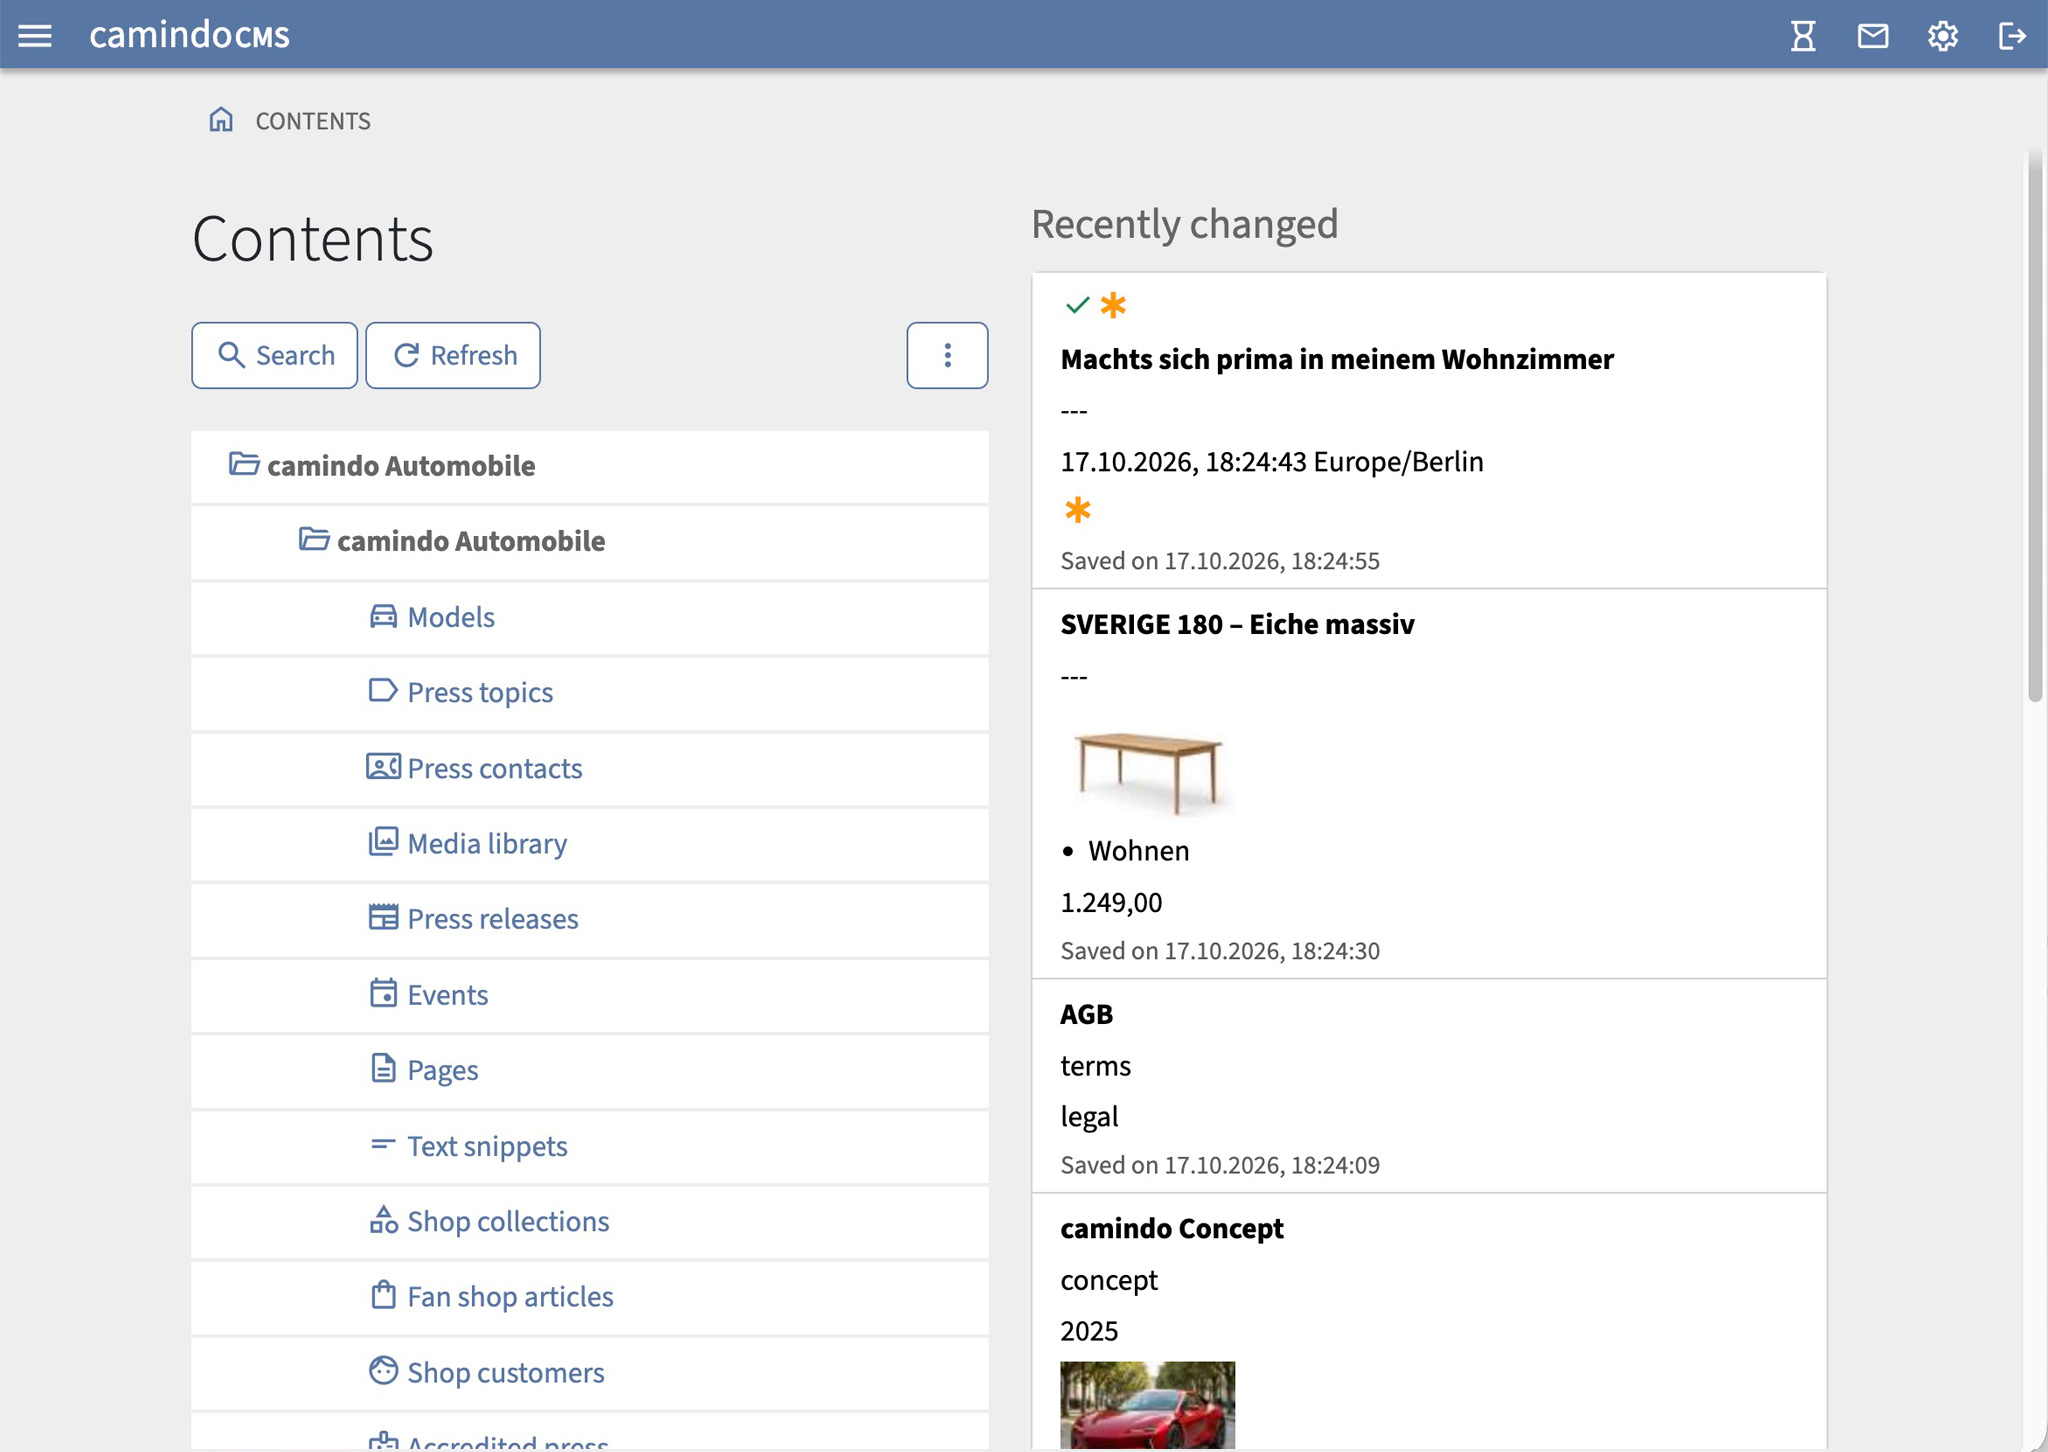Viewport: 2048px width, 1452px height.
Task: Click the page vertical scrollbar
Action: pyautogui.click(x=2035, y=427)
